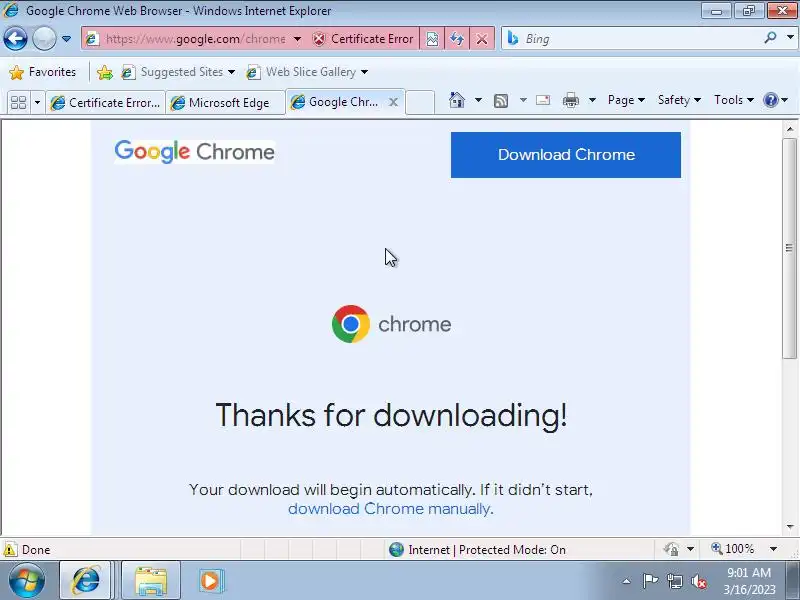Click the address bar URL field

[195, 39]
